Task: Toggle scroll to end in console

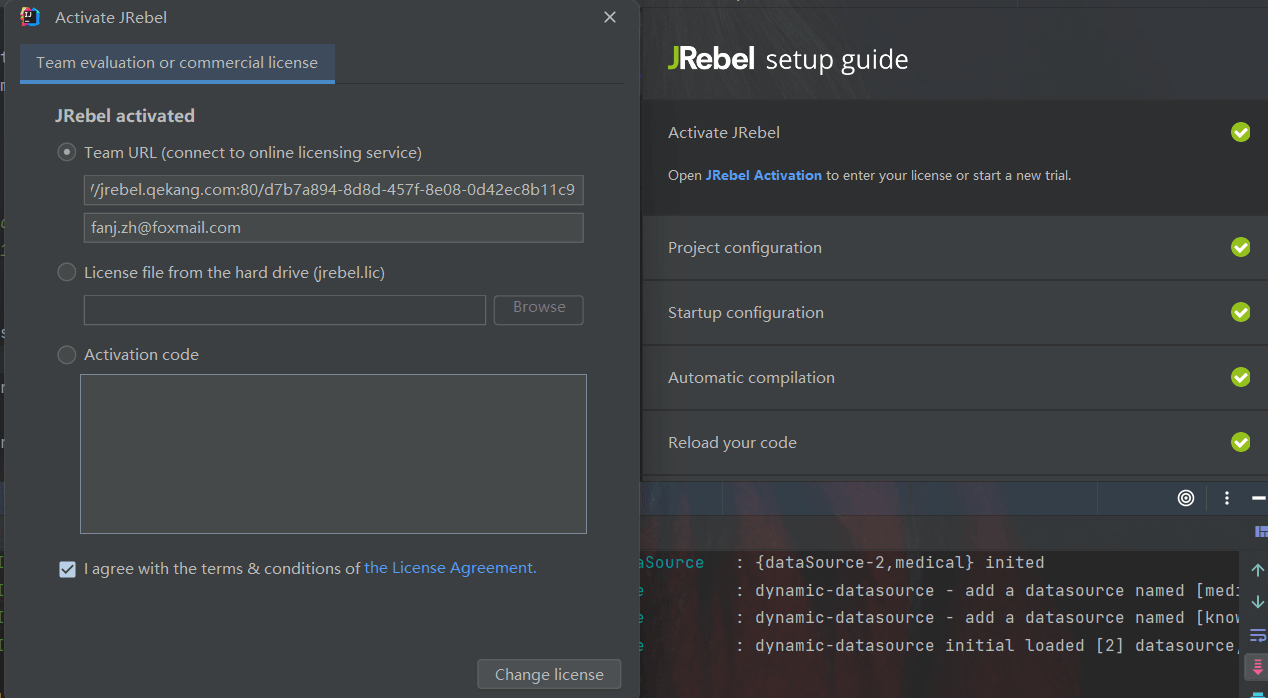Action: tap(1258, 667)
